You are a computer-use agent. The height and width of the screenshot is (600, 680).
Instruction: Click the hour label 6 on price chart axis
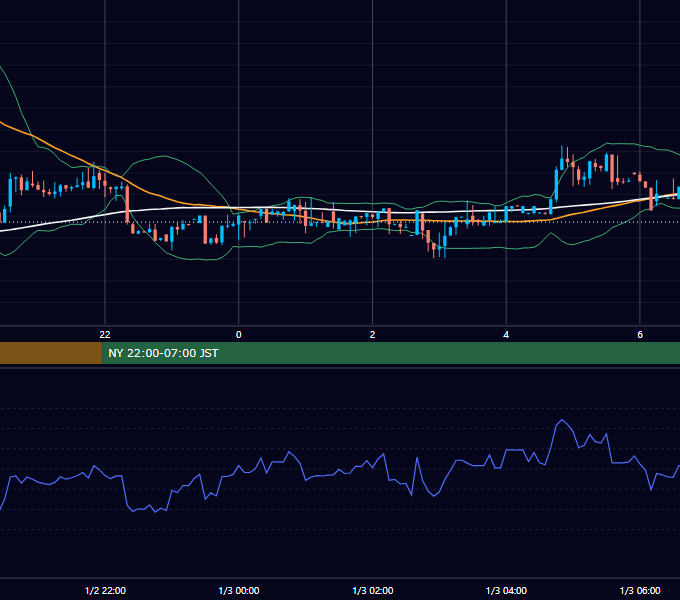pos(640,334)
